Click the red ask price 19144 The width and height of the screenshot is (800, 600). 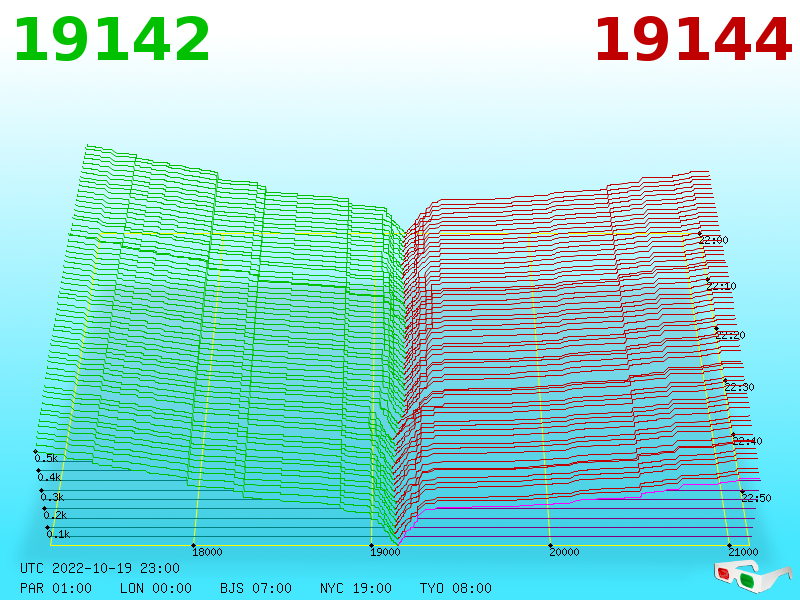[693, 40]
